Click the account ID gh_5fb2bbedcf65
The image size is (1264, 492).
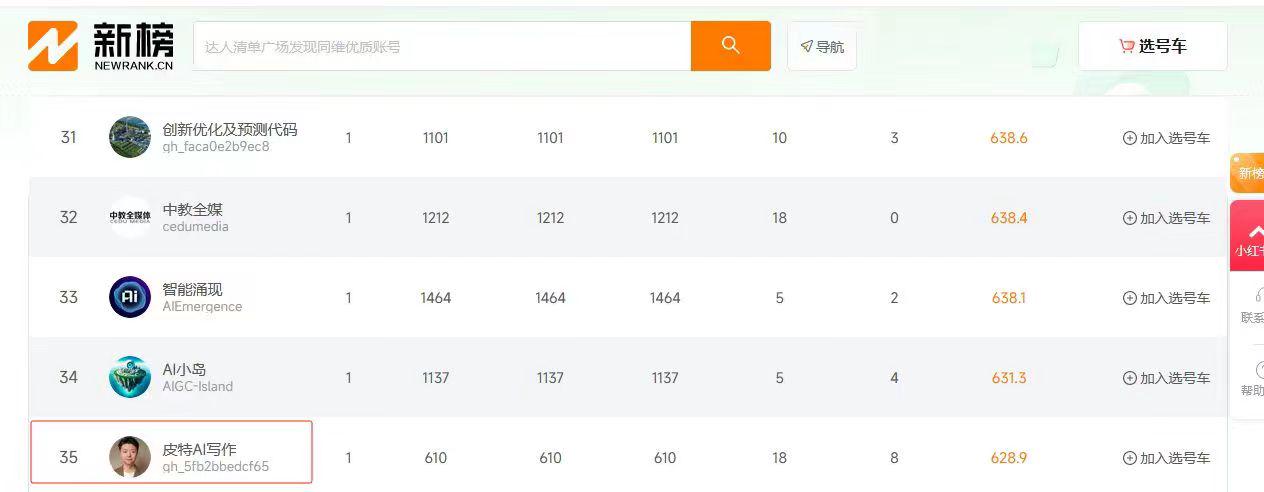click(216, 467)
